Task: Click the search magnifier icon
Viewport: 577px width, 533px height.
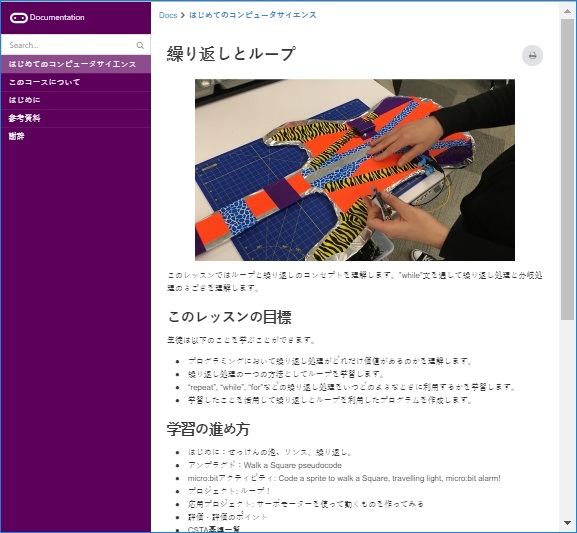Action: pyautogui.click(x=140, y=45)
